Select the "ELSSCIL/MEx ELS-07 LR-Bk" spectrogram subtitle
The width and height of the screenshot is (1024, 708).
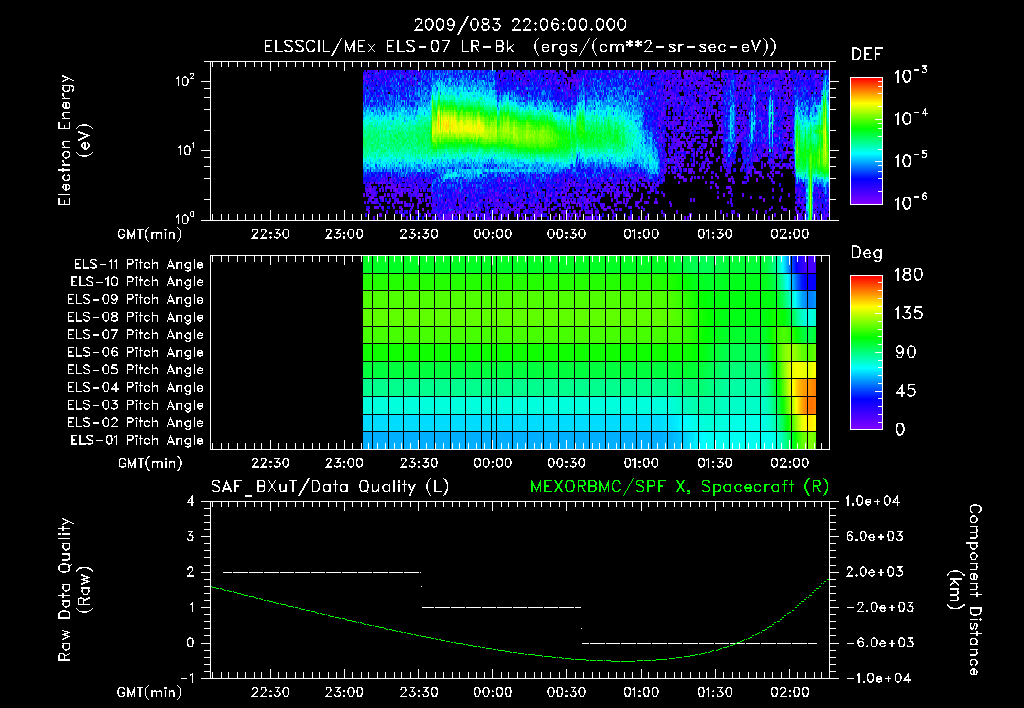[389, 47]
